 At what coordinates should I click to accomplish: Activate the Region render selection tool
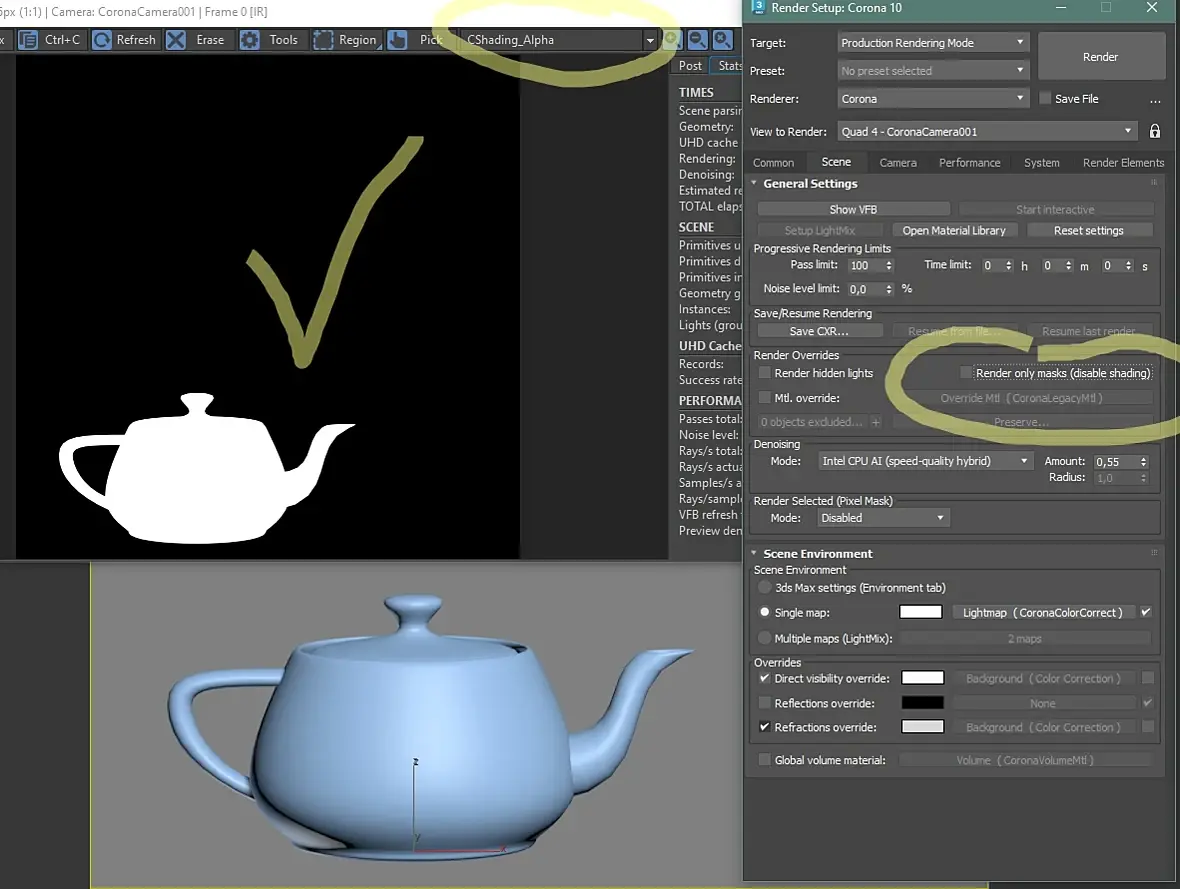pos(323,40)
